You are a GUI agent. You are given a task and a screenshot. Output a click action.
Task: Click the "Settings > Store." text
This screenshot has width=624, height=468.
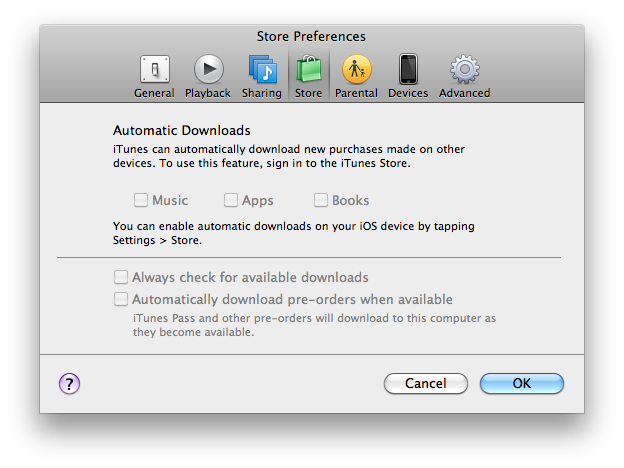pyautogui.click(x=157, y=240)
